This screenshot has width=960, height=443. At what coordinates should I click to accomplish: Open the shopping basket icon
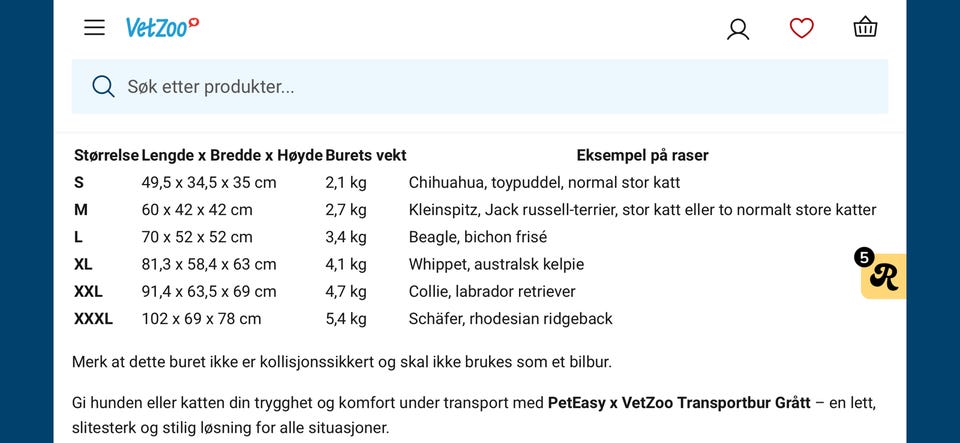coord(865,28)
